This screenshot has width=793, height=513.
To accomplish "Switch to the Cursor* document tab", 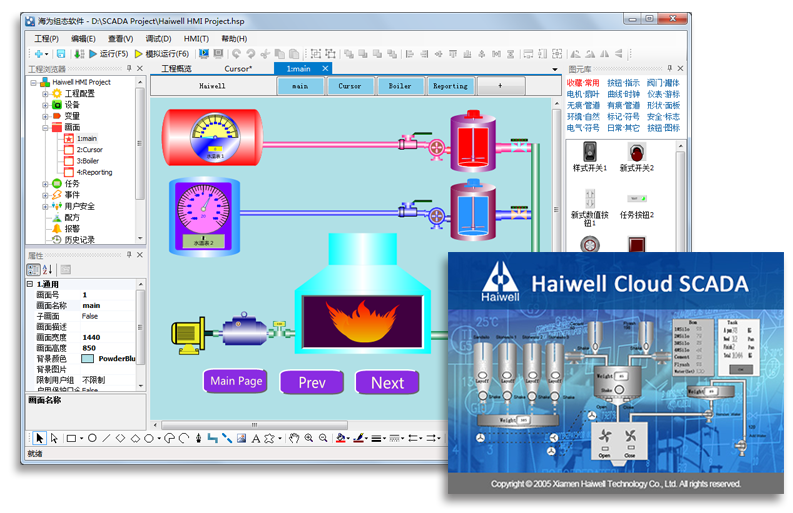I will click(238, 69).
